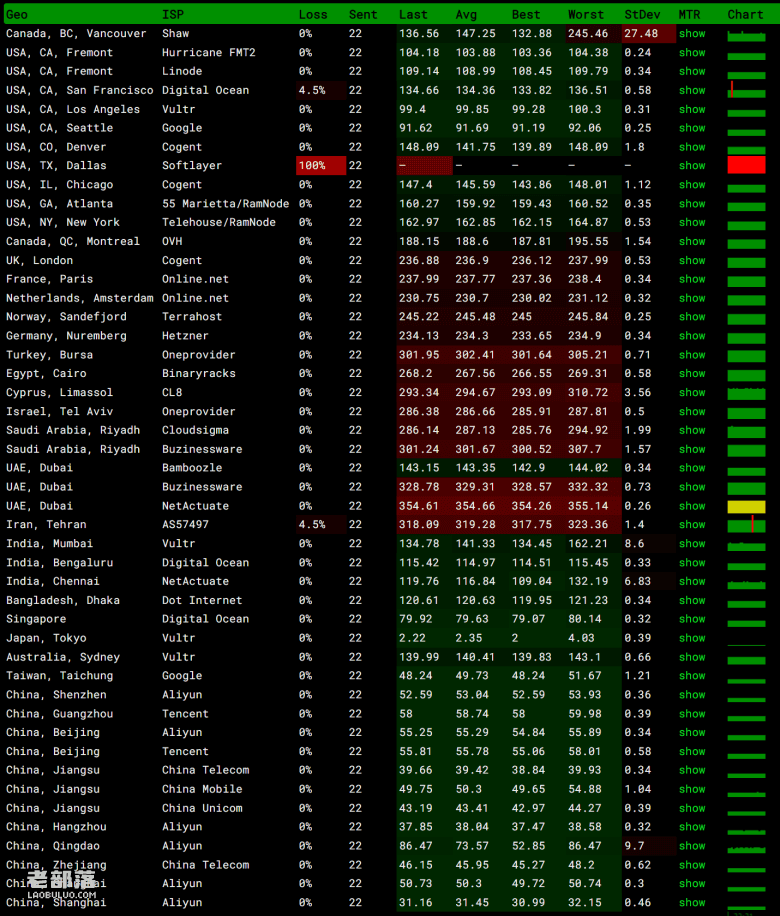
Task: Click the StDev column header
Action: point(642,15)
